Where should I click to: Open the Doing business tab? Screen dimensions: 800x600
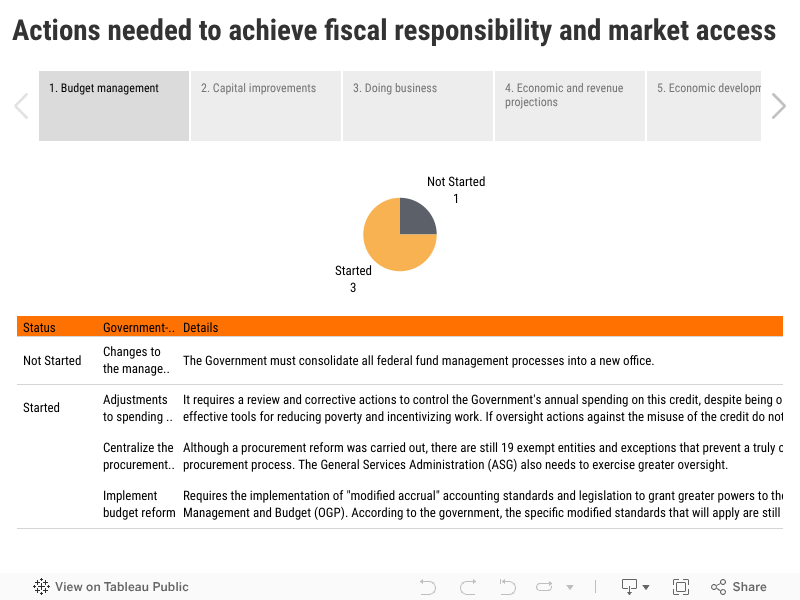[418, 105]
